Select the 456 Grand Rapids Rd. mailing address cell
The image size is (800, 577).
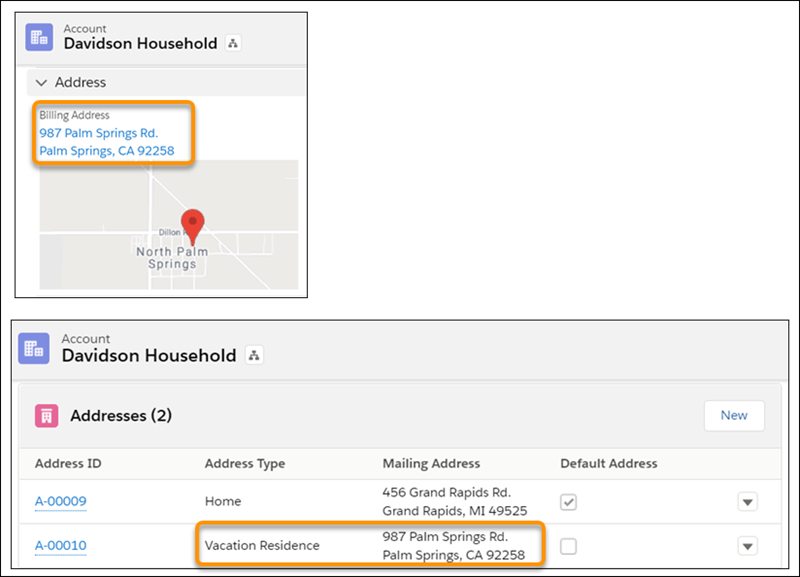tap(455, 501)
